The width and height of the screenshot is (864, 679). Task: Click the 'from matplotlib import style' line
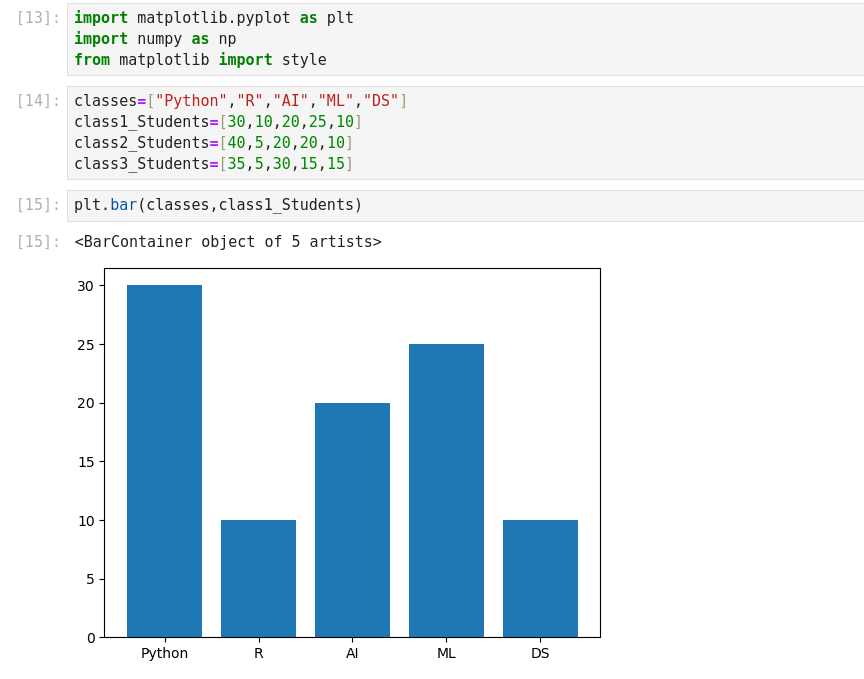[x=200, y=60]
